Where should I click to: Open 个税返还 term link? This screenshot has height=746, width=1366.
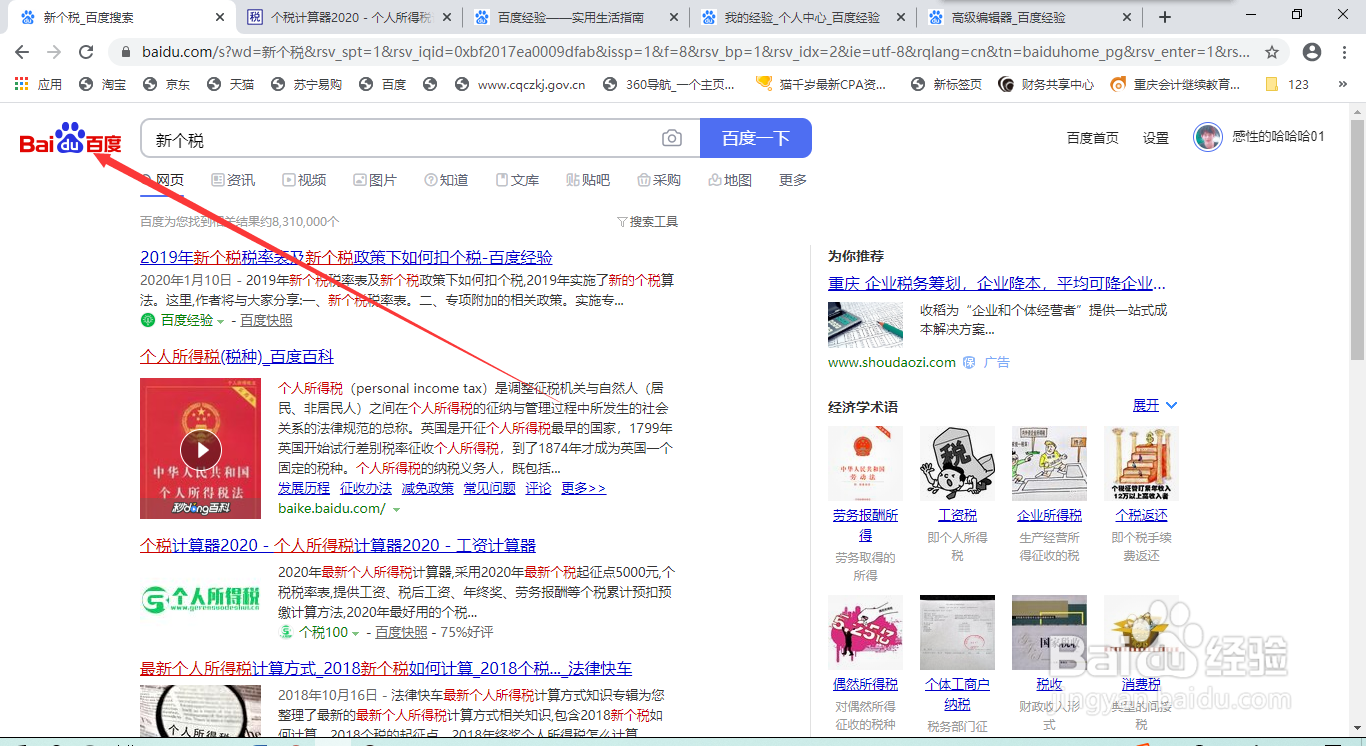(1141, 515)
